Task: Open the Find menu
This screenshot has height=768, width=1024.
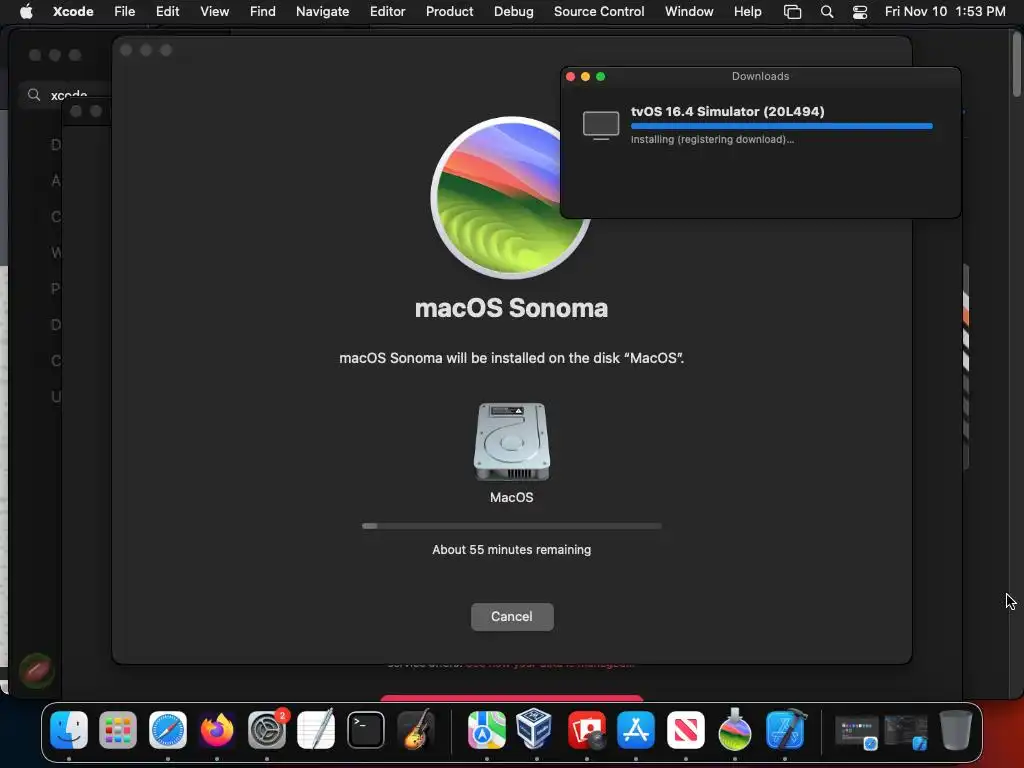Action: (x=263, y=11)
